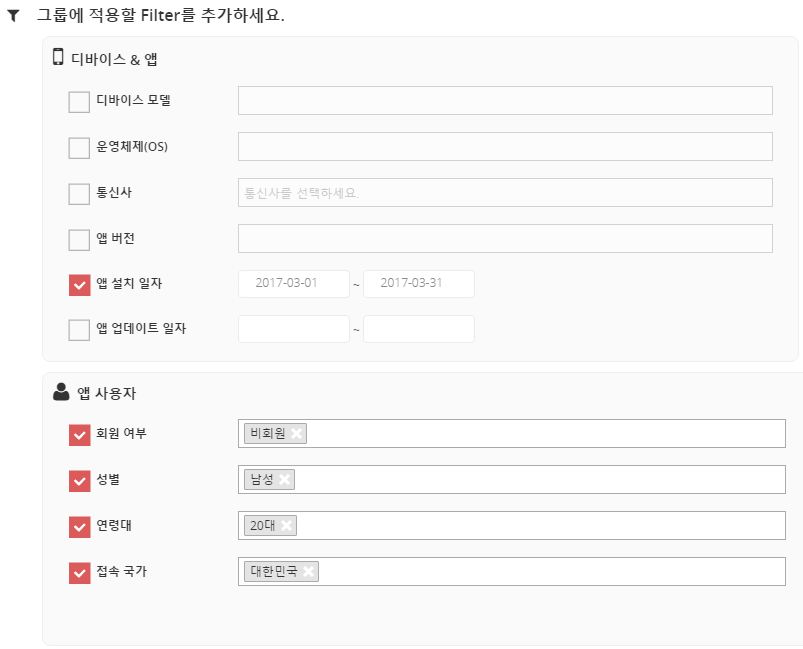Screen dimensions: 803x649
Task: Click the filter funnel icon
Action: coord(13,17)
